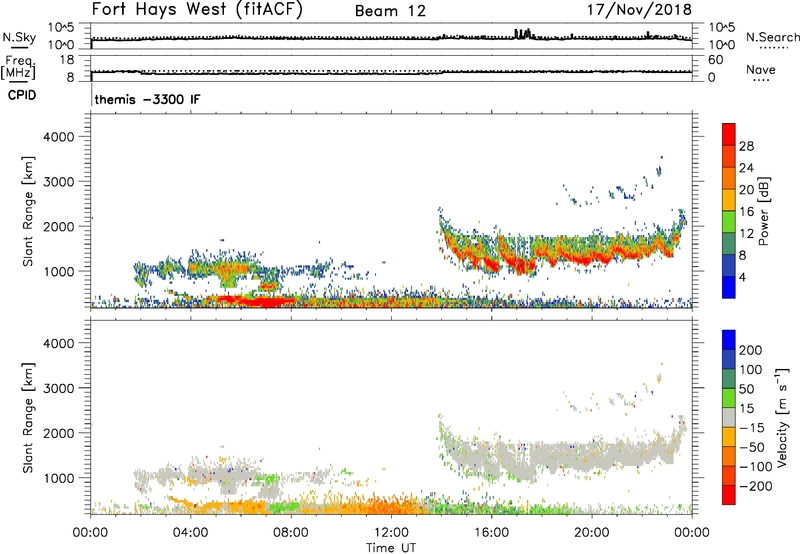Click the 'themis -3300 IF' text
The width and height of the screenshot is (800, 554).
[147, 99]
